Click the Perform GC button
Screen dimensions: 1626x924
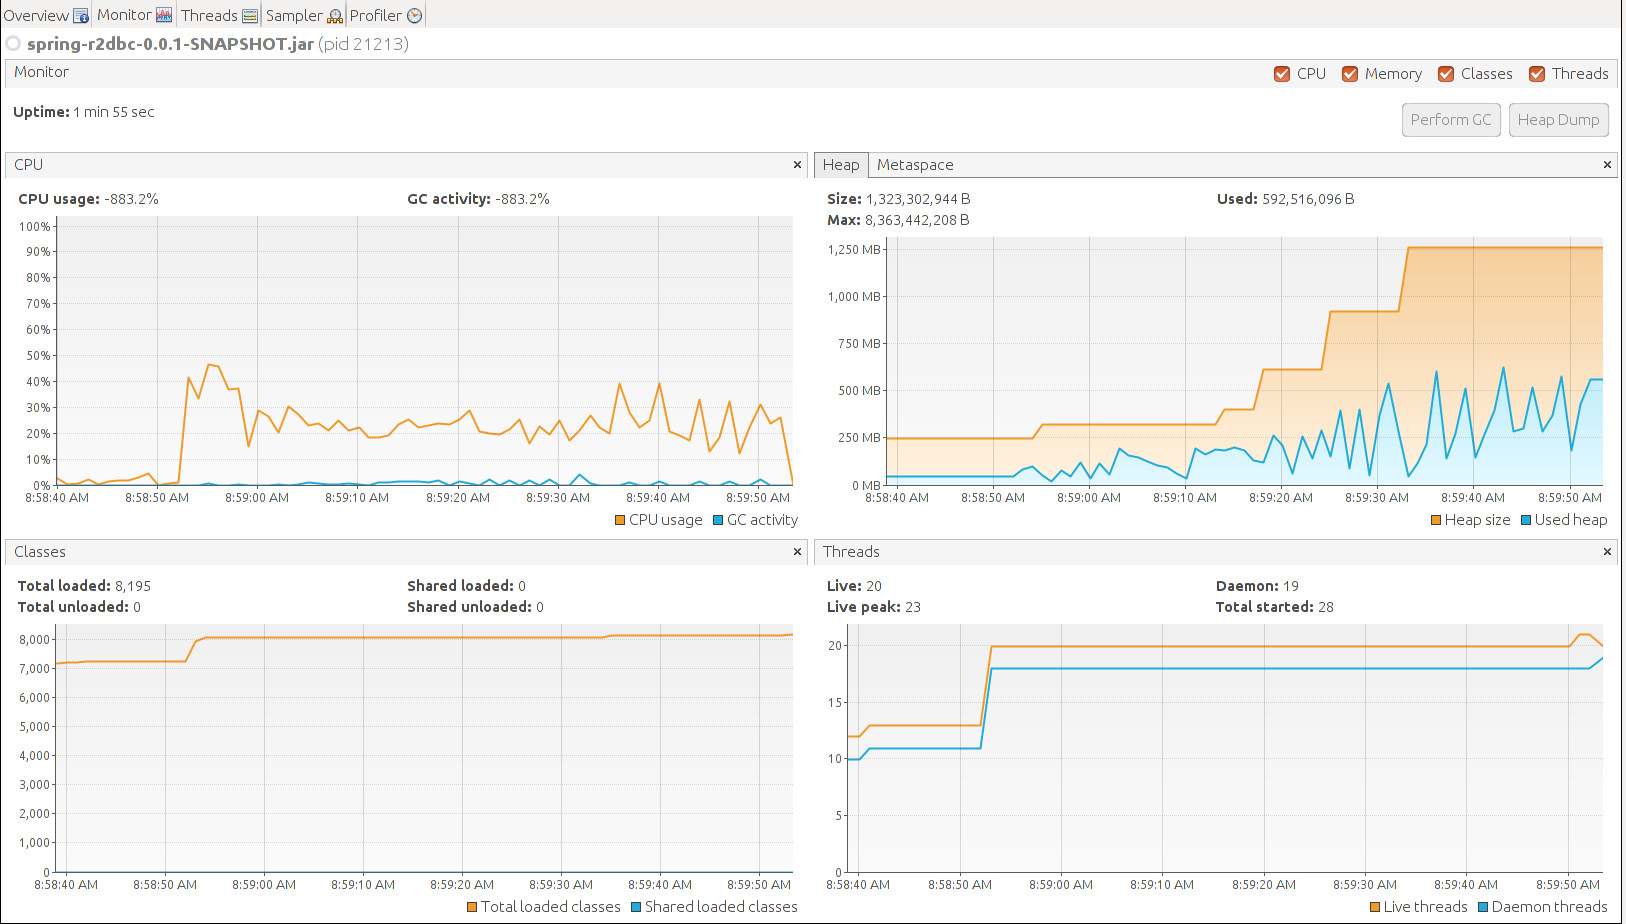[x=1451, y=120]
